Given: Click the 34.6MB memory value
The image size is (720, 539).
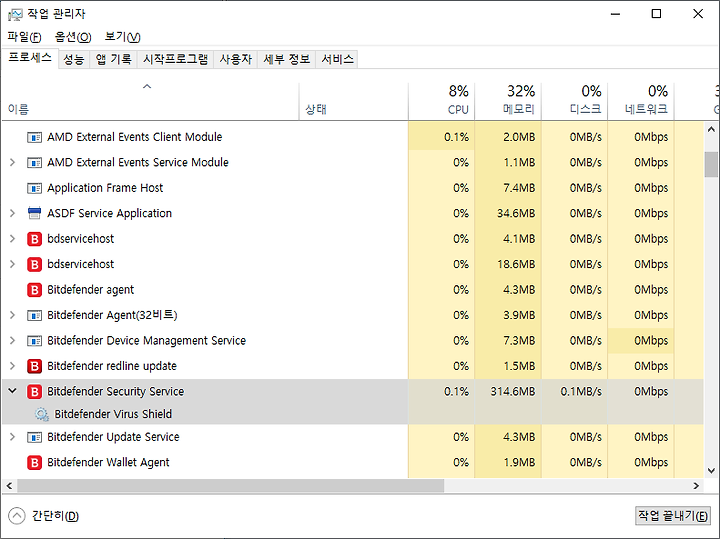Looking at the screenshot, I should 516,213.
